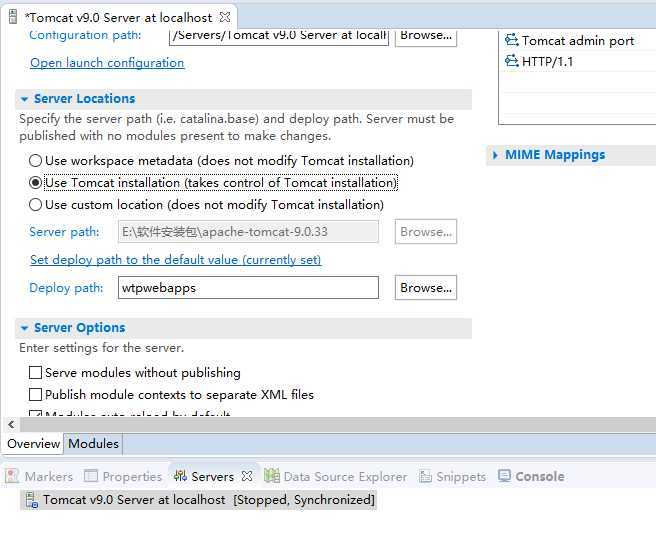The width and height of the screenshot is (656, 540).
Task: Click Browse button next to Configuration path
Action: click(x=426, y=38)
